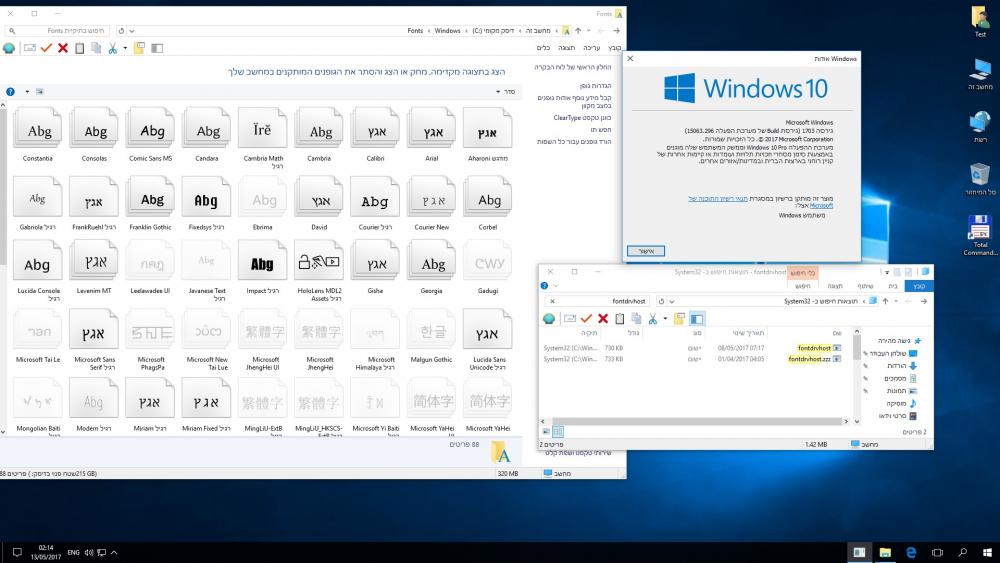Switch to the שיתוף tab in search window
Image resolution: width=1000 pixels, height=563 pixels.
tap(865, 286)
